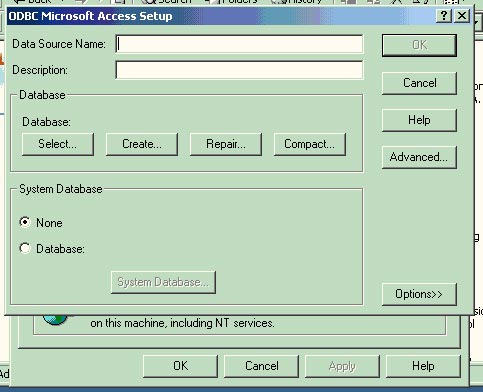
Task: Click the Compact... button
Action: (310, 144)
